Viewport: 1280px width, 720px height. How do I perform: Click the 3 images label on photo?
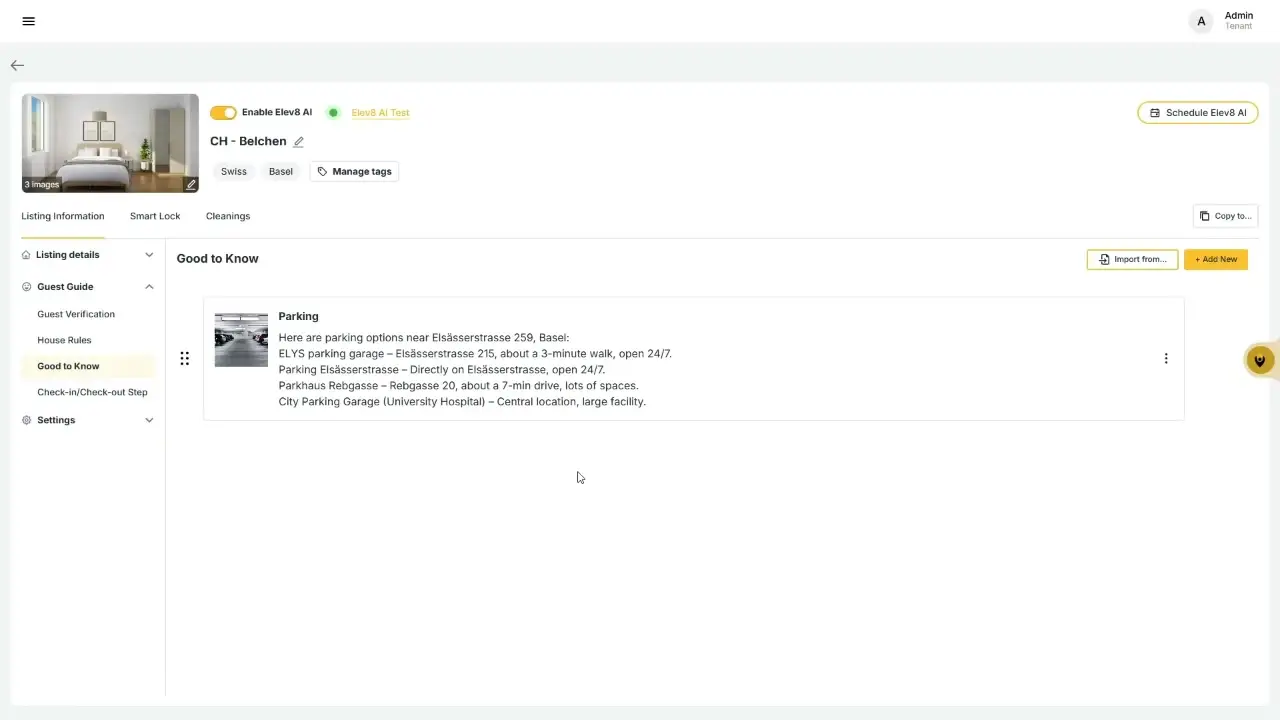42,185
